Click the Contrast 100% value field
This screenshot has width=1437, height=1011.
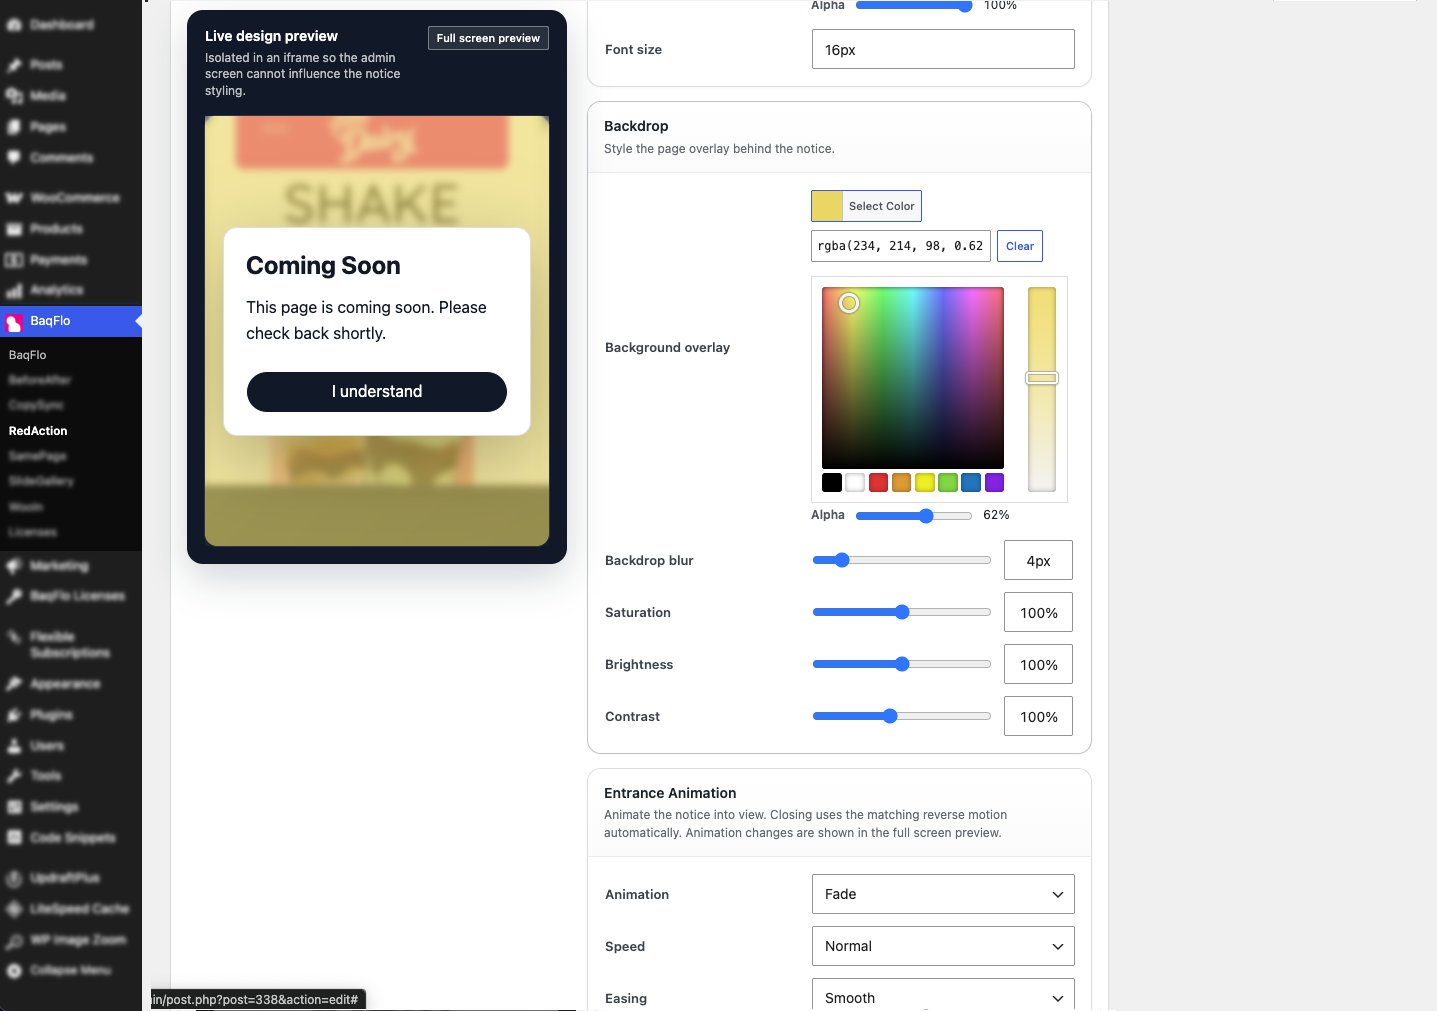point(1038,717)
